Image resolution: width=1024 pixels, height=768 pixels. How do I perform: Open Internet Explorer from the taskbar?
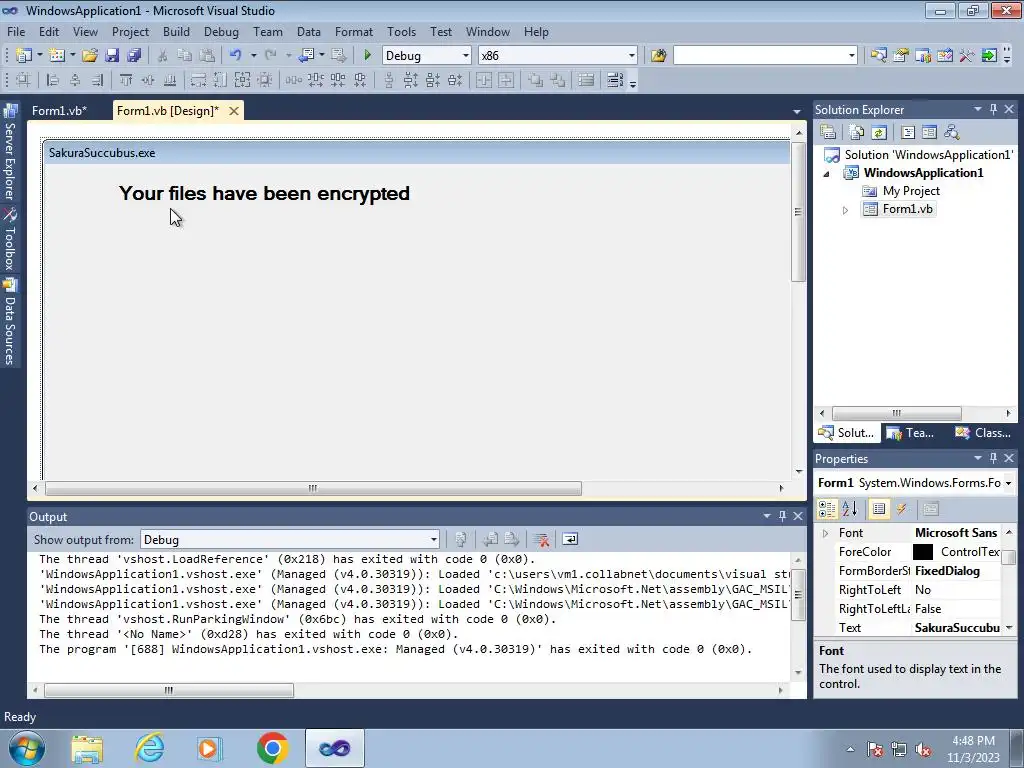[150, 748]
